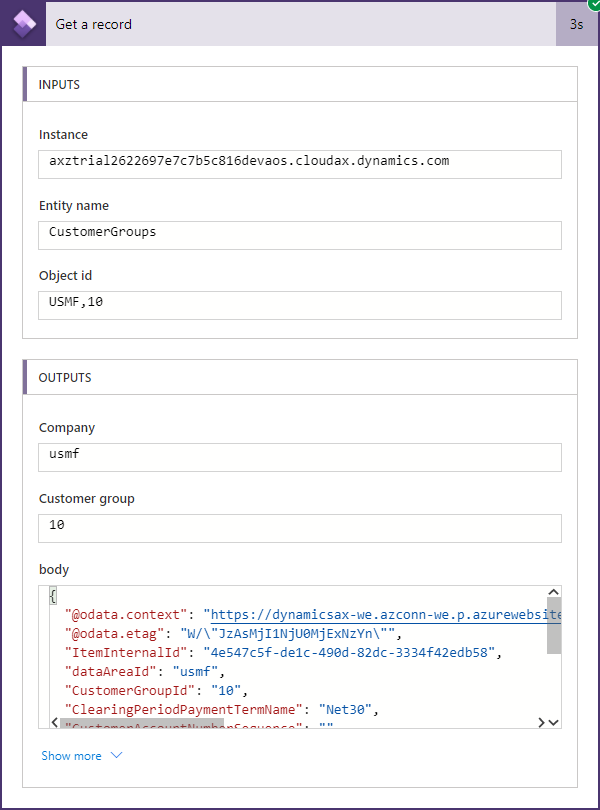600x810 pixels.
Task: Click body scroll left arrow
Action: tap(55, 722)
